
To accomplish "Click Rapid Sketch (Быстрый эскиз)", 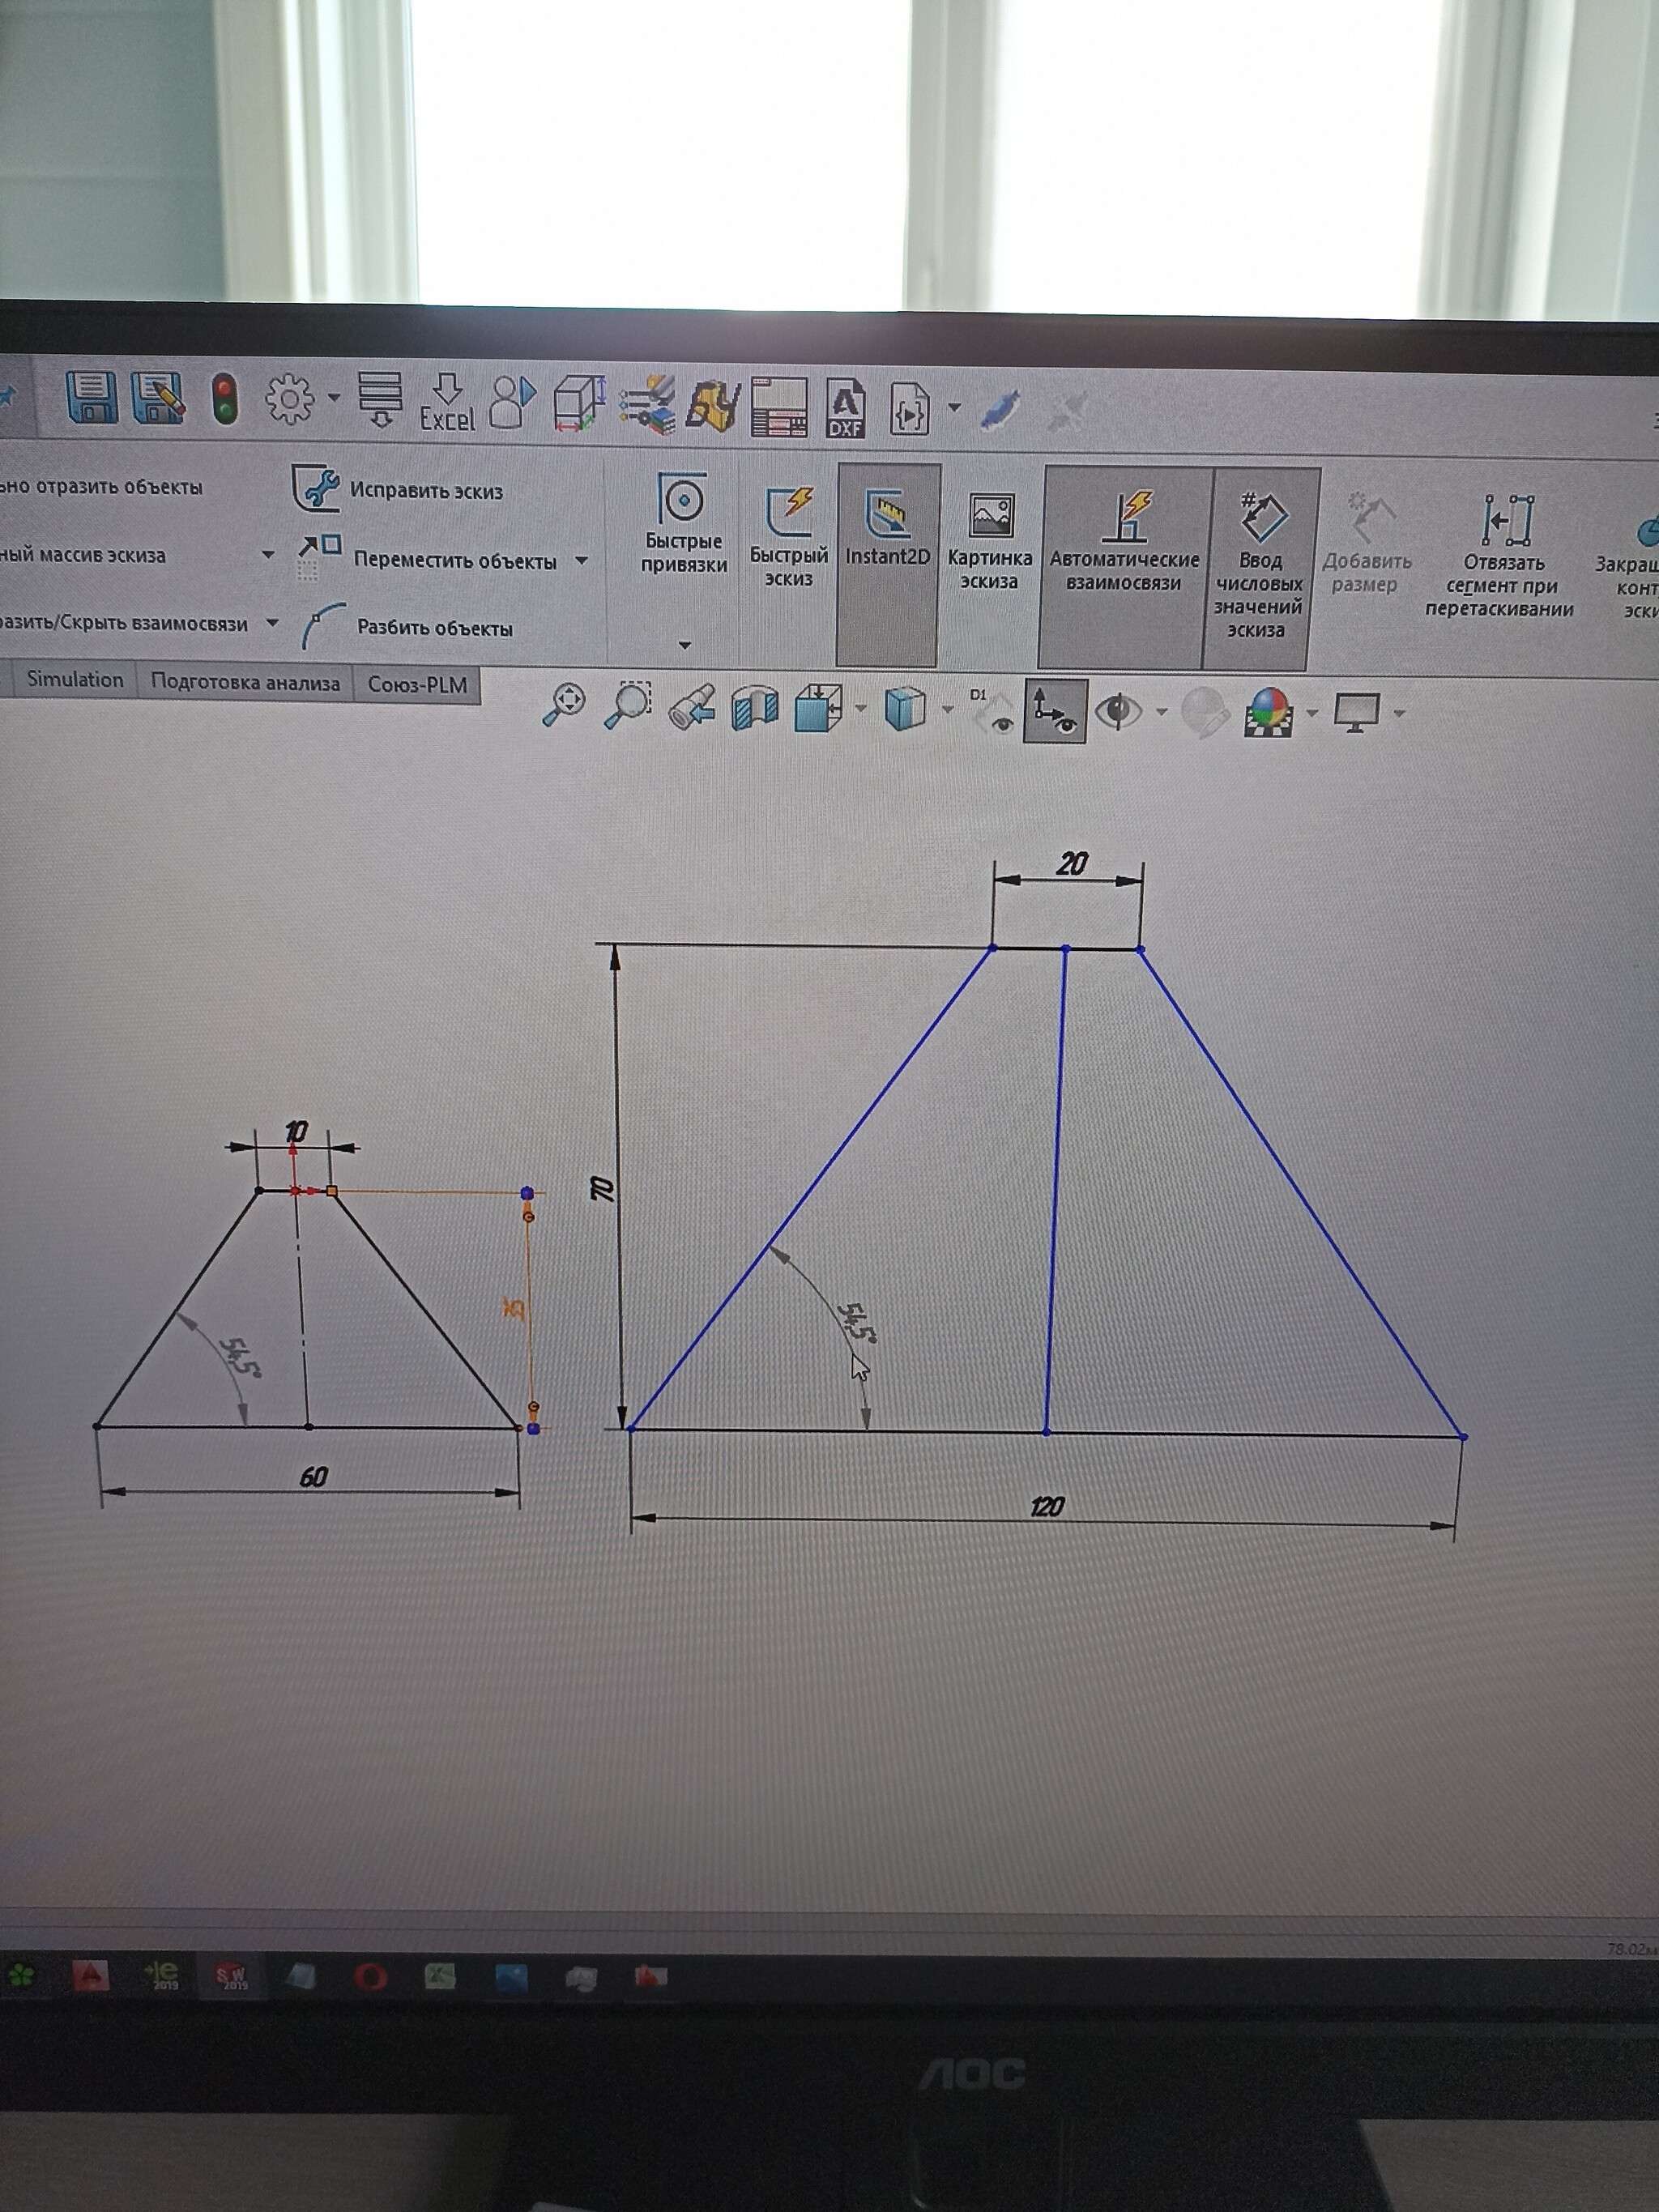I will pos(789,537).
